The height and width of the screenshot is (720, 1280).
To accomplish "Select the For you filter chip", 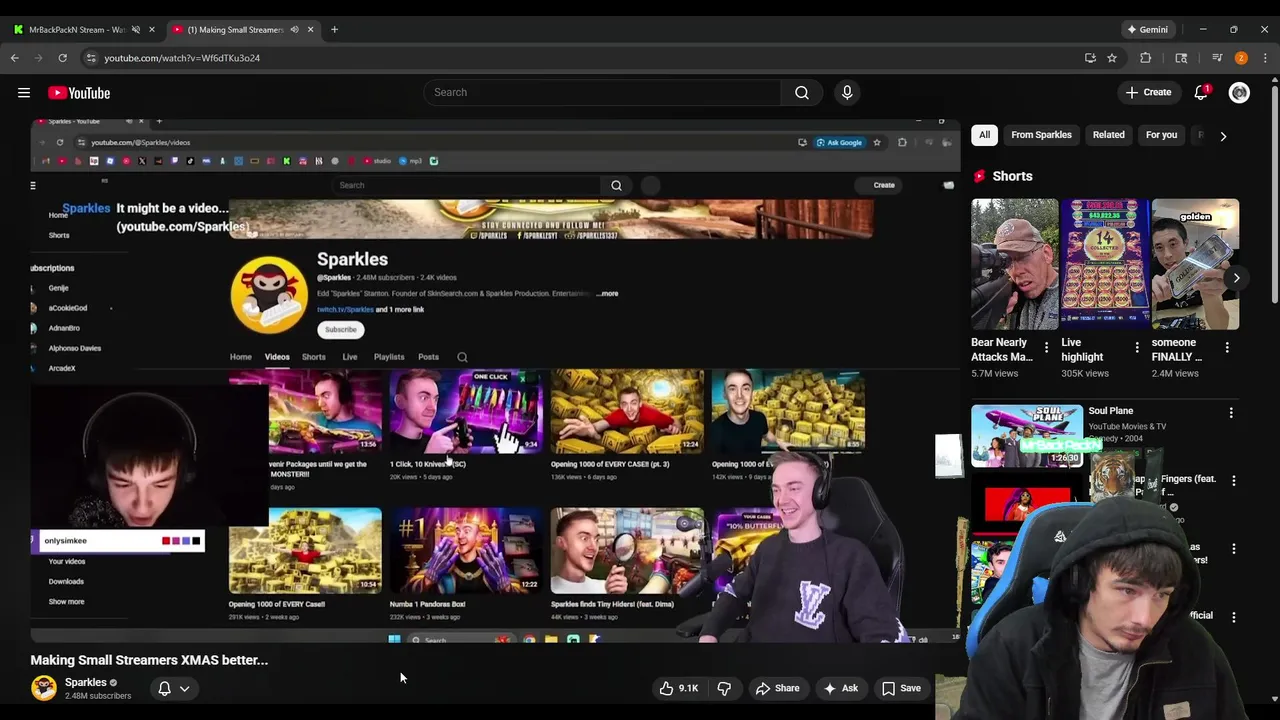I will [x=1161, y=135].
